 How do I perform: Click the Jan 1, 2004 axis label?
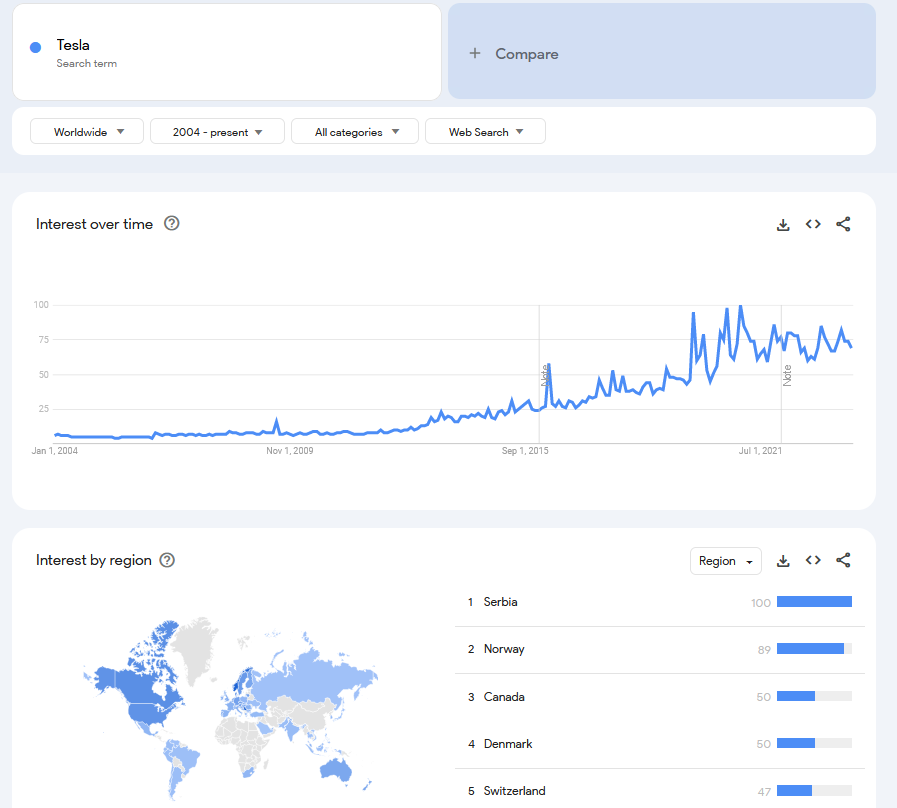point(54,451)
